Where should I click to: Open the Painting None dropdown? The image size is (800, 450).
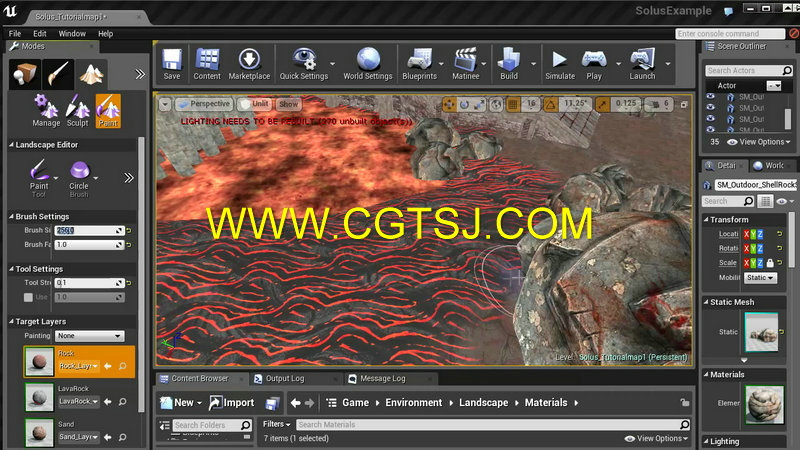pos(89,336)
